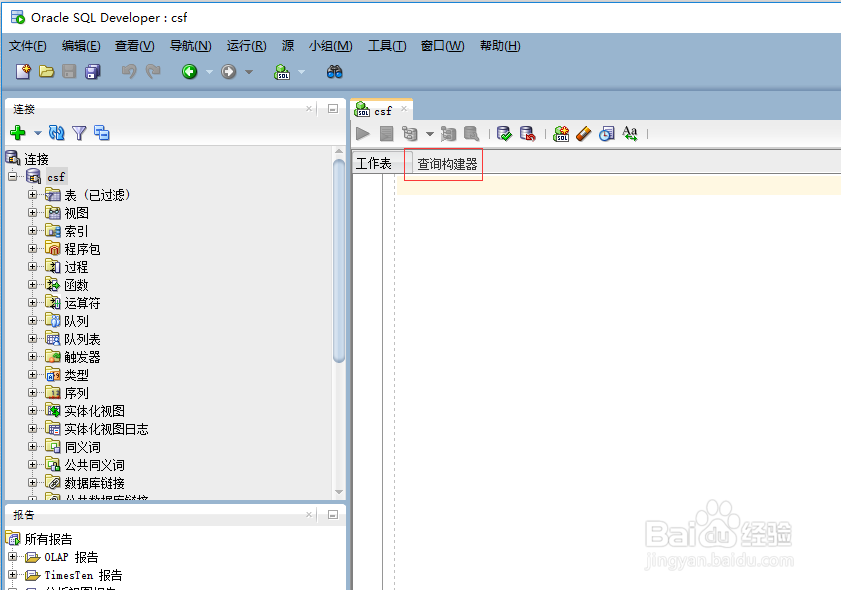841x590 pixels.
Task: Minimize the 报告 panel
Action: click(x=333, y=515)
